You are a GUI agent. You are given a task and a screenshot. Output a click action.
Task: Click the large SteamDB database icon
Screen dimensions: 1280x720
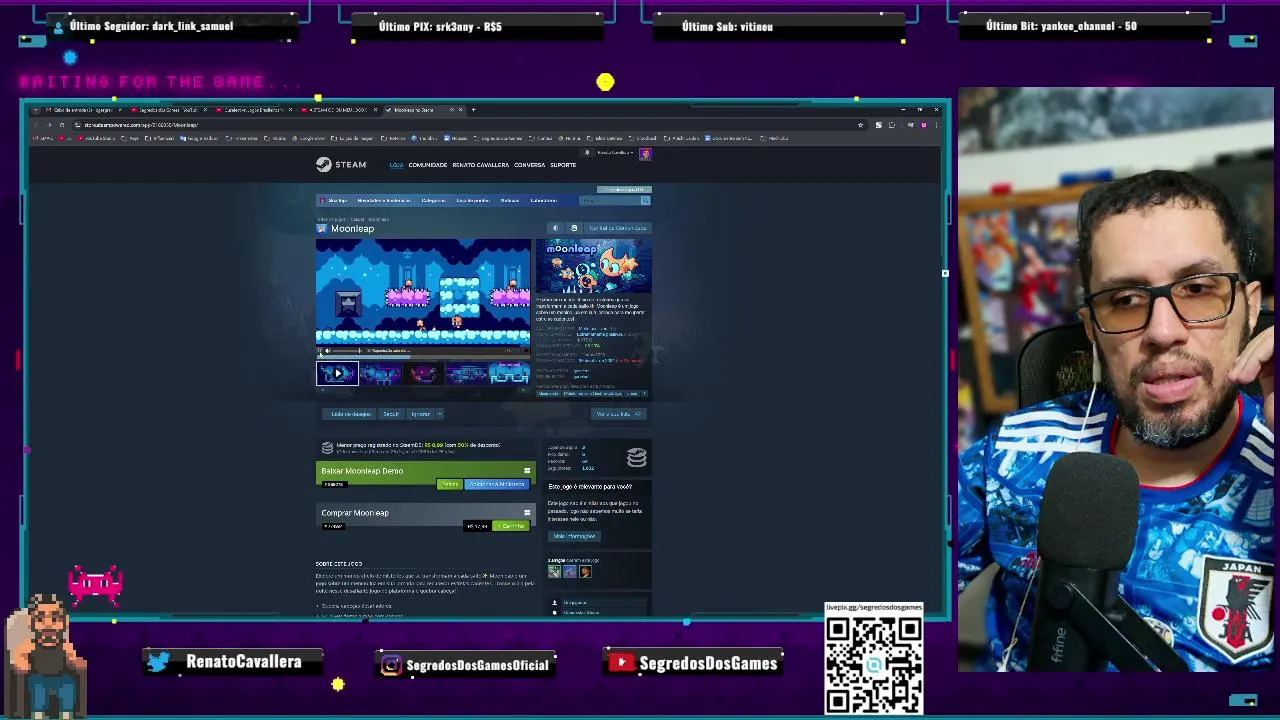[x=637, y=458]
